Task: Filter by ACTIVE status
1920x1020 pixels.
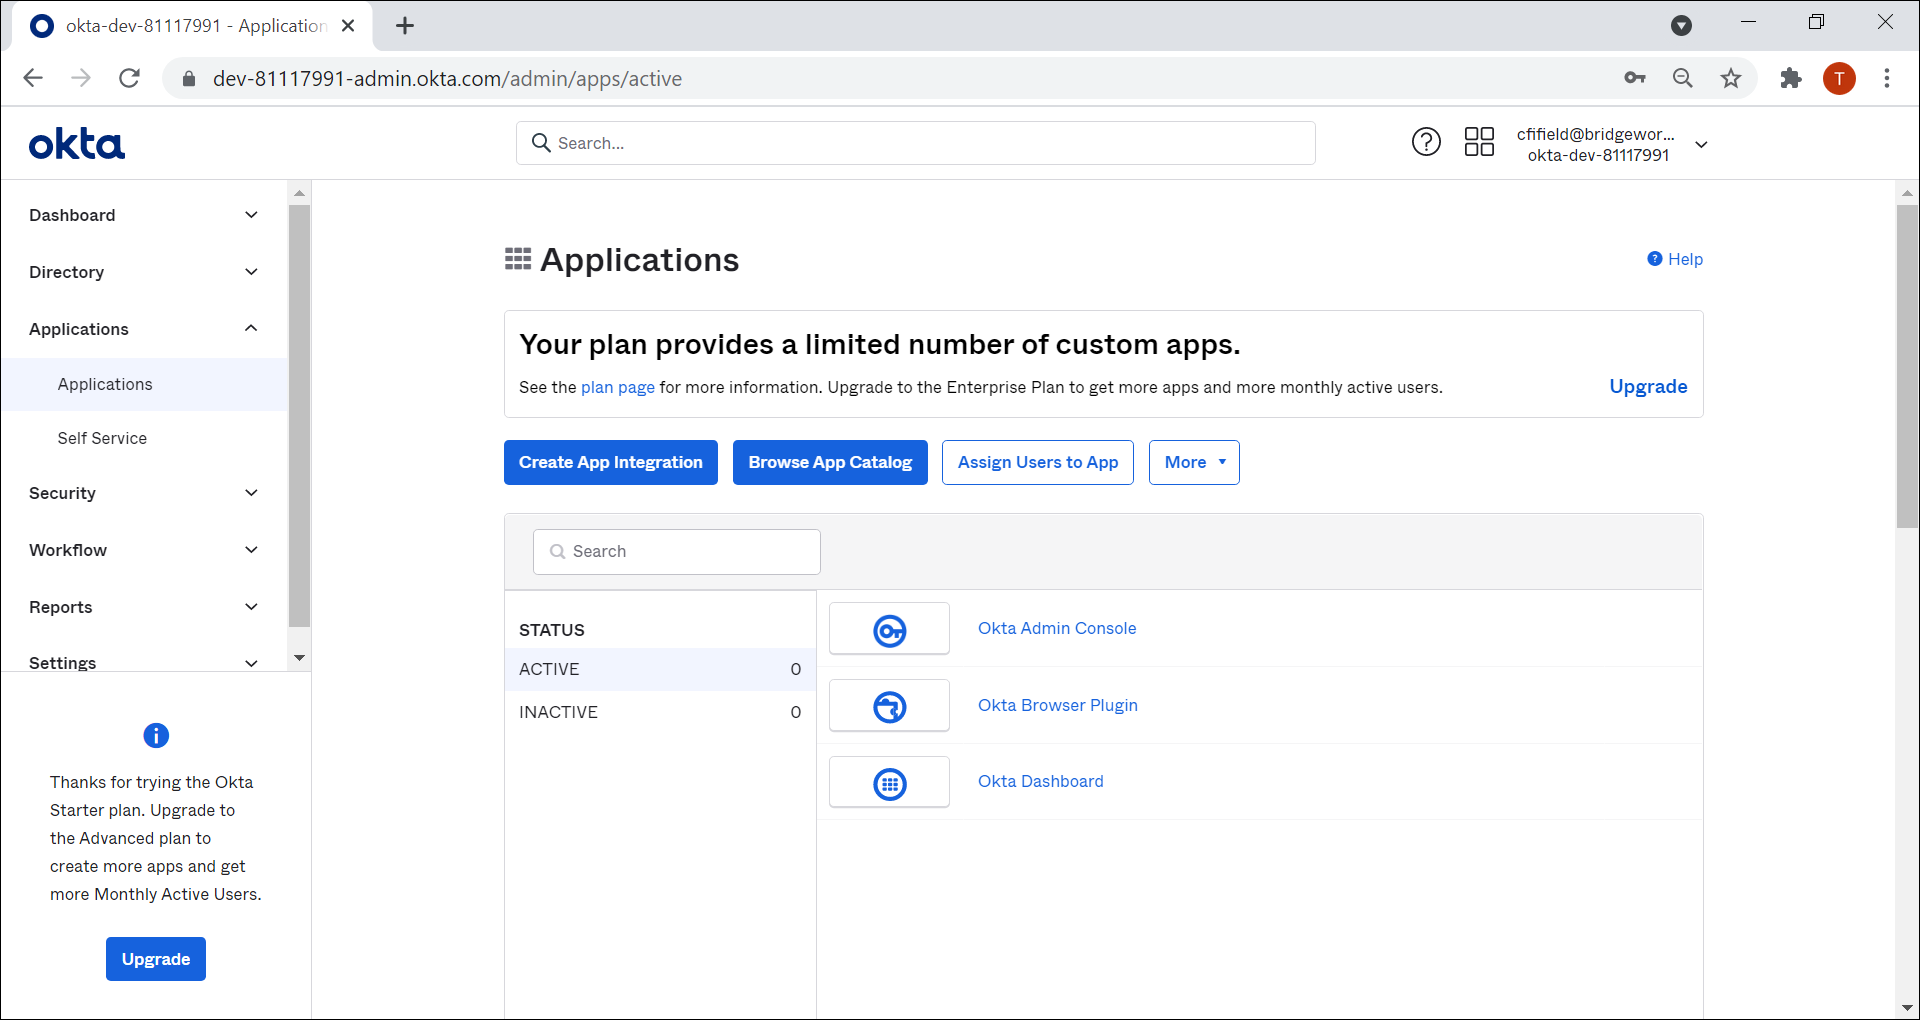Action: pos(660,669)
